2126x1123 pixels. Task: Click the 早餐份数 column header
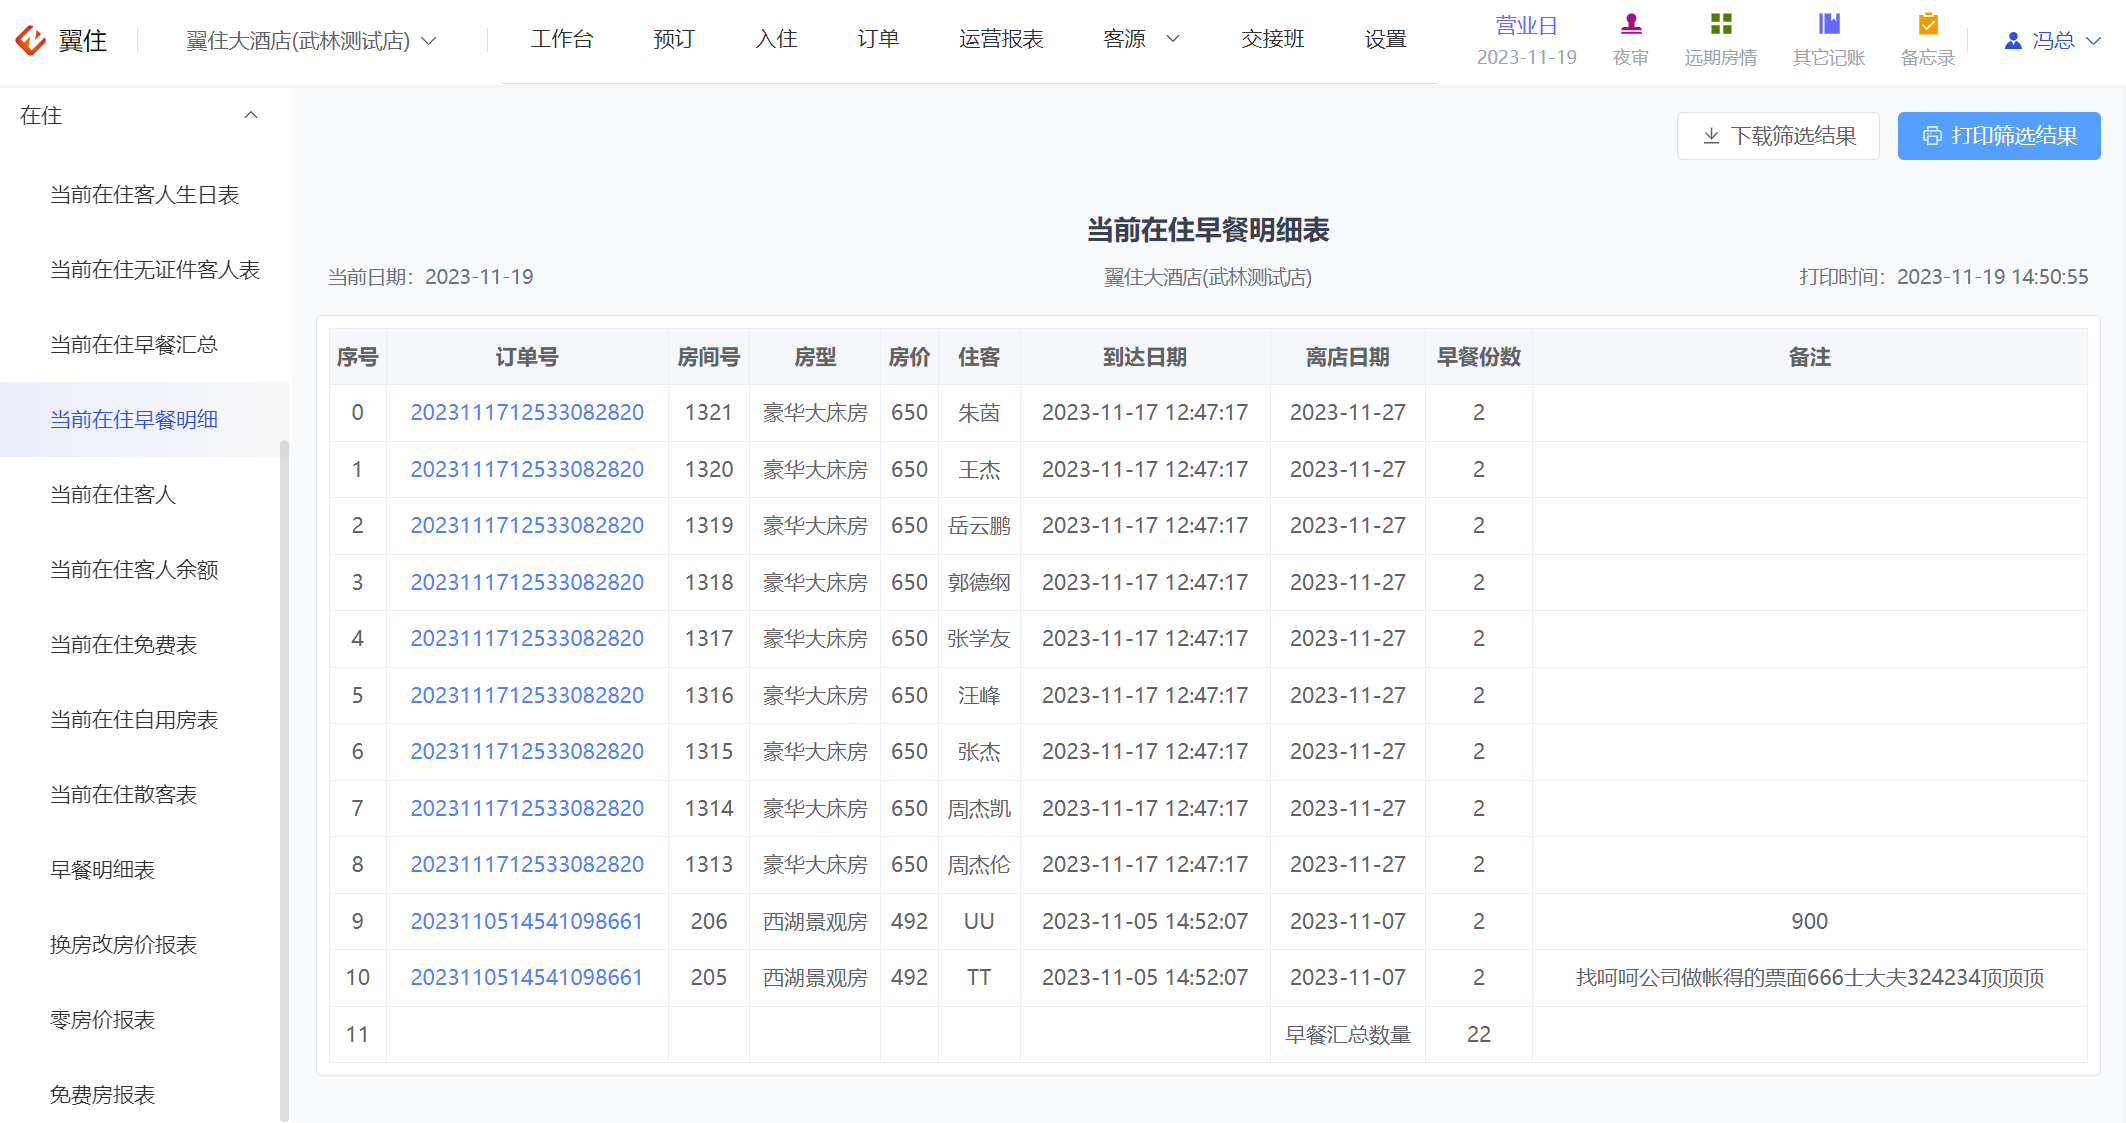[x=1479, y=357]
